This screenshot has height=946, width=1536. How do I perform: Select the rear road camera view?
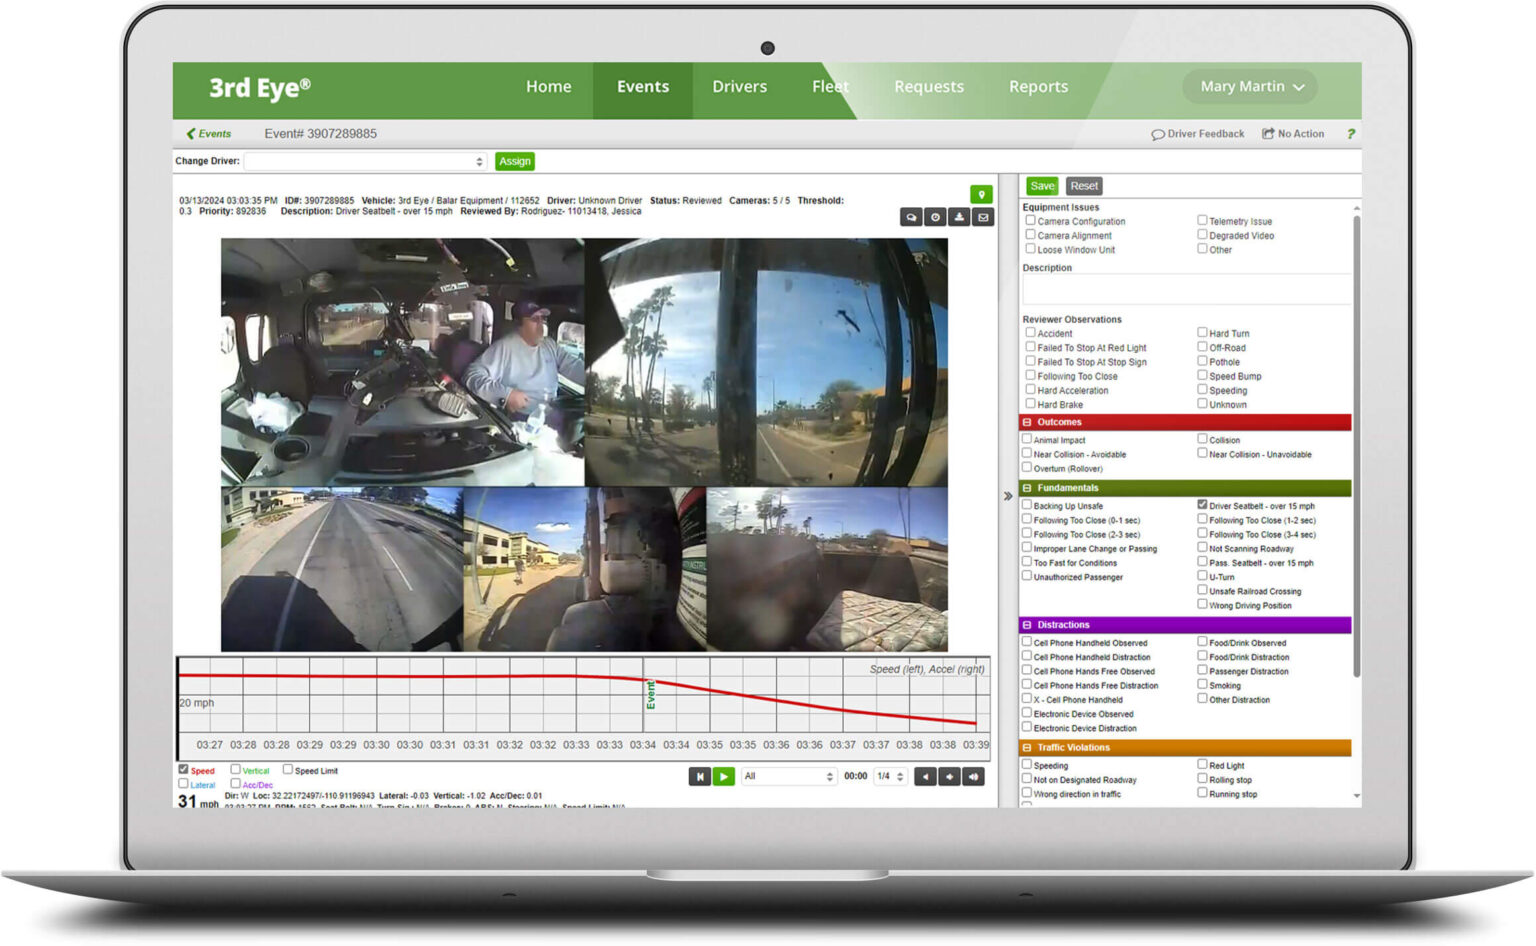pos(342,569)
